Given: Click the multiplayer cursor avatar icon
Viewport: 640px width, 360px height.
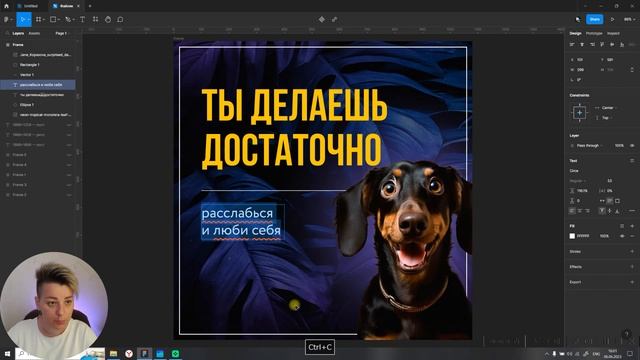Looking at the screenshot, I should click(x=578, y=19).
